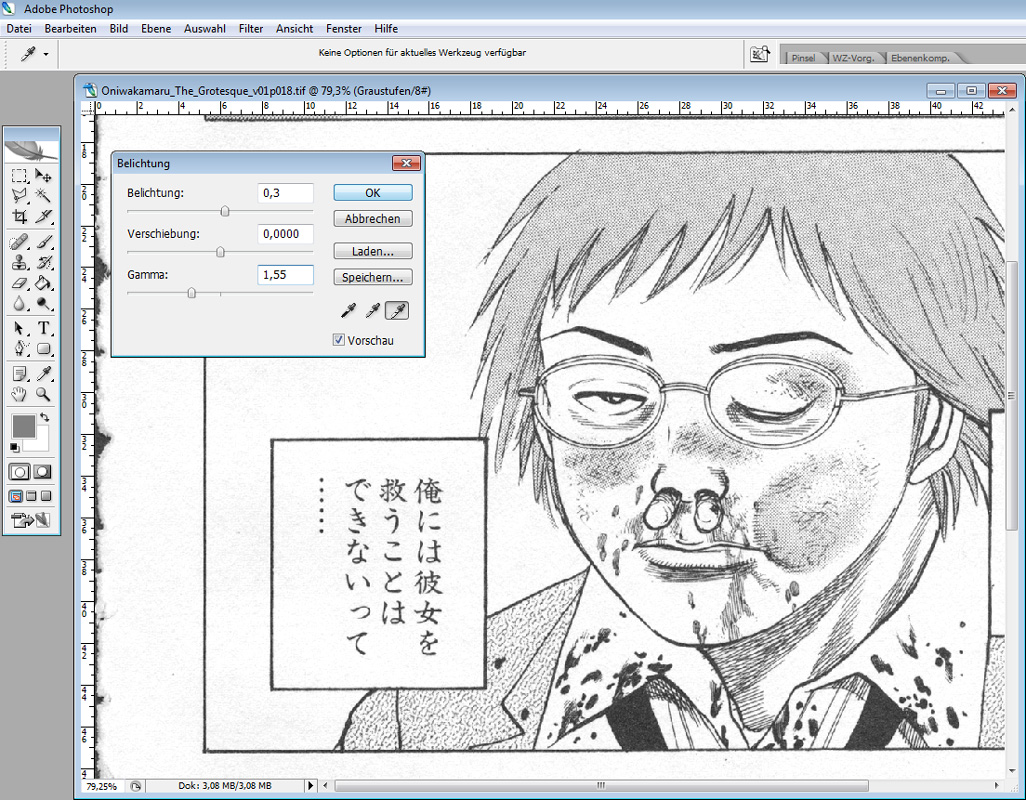This screenshot has height=800, width=1026.
Task: Open the Hilfe menu
Action: tap(386, 29)
